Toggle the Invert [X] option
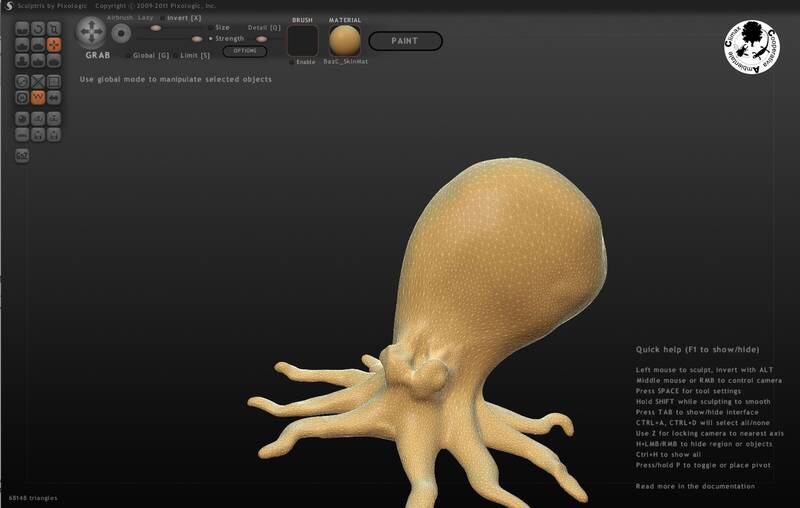This screenshot has width=800, height=508. tap(163, 18)
